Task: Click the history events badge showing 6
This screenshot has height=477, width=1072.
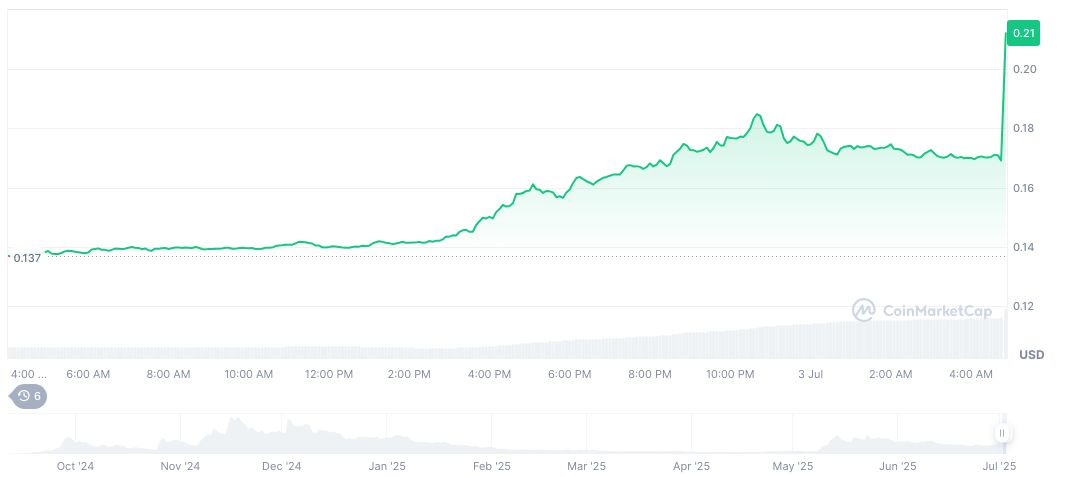Action: (x=28, y=396)
